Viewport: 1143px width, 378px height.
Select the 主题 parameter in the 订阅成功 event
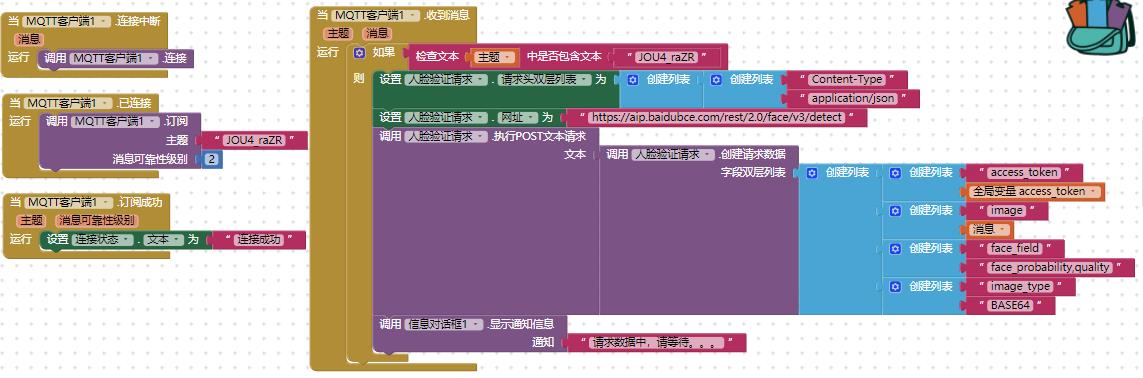(31, 220)
